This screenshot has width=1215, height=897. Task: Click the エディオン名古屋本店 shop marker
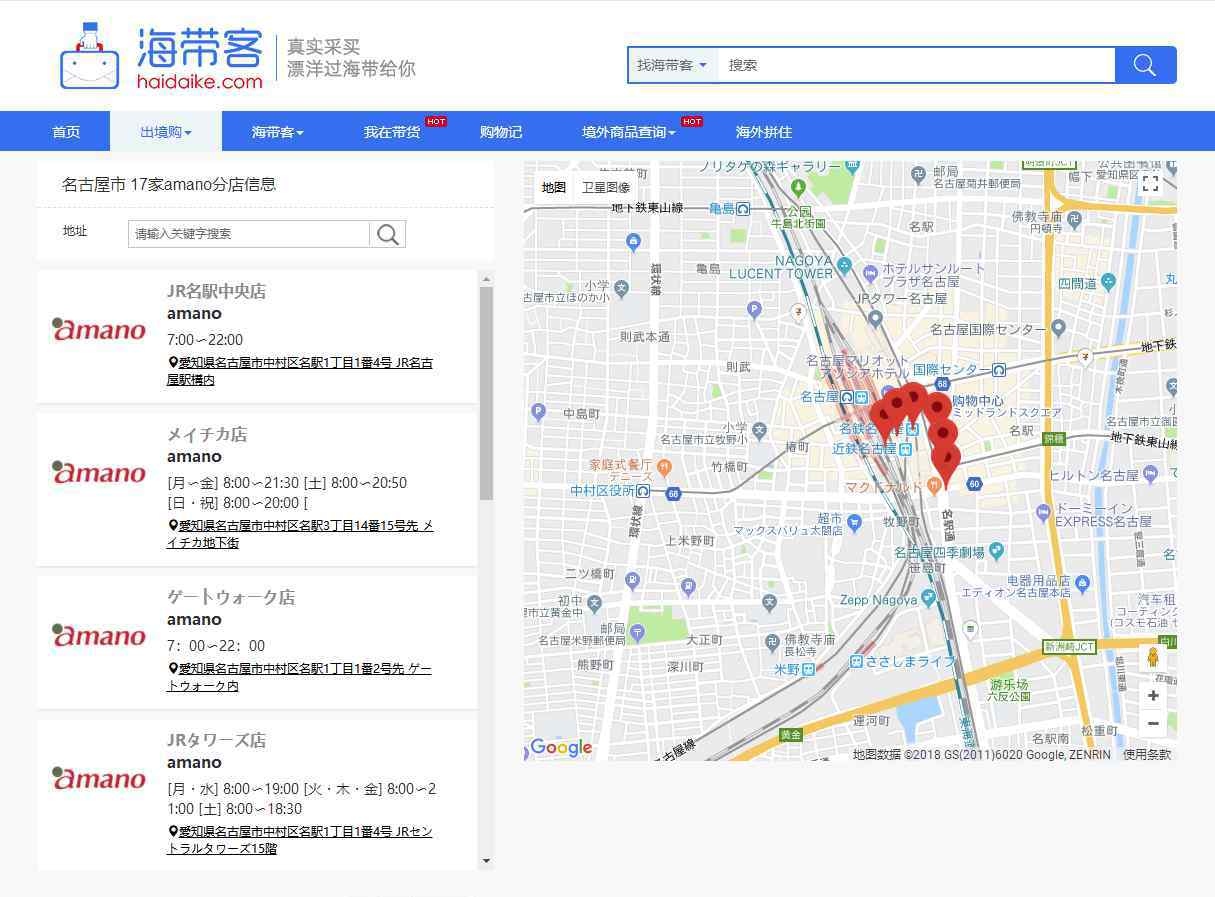coord(1083,583)
